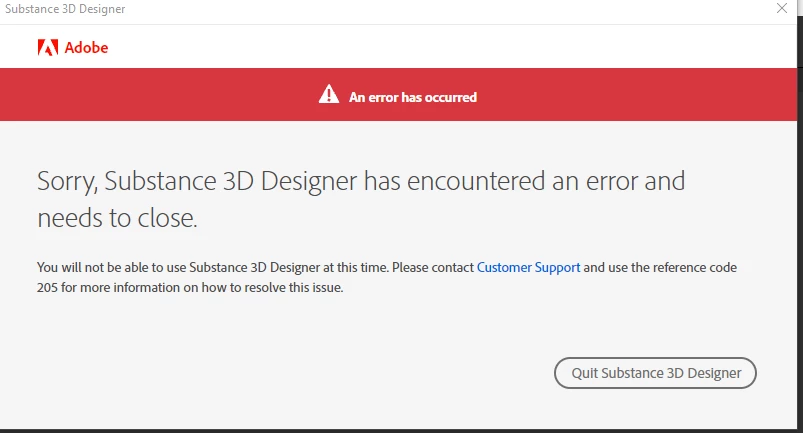The image size is (803, 433).
Task: Click the 'Adobe' wordmark text
Action: (86, 48)
